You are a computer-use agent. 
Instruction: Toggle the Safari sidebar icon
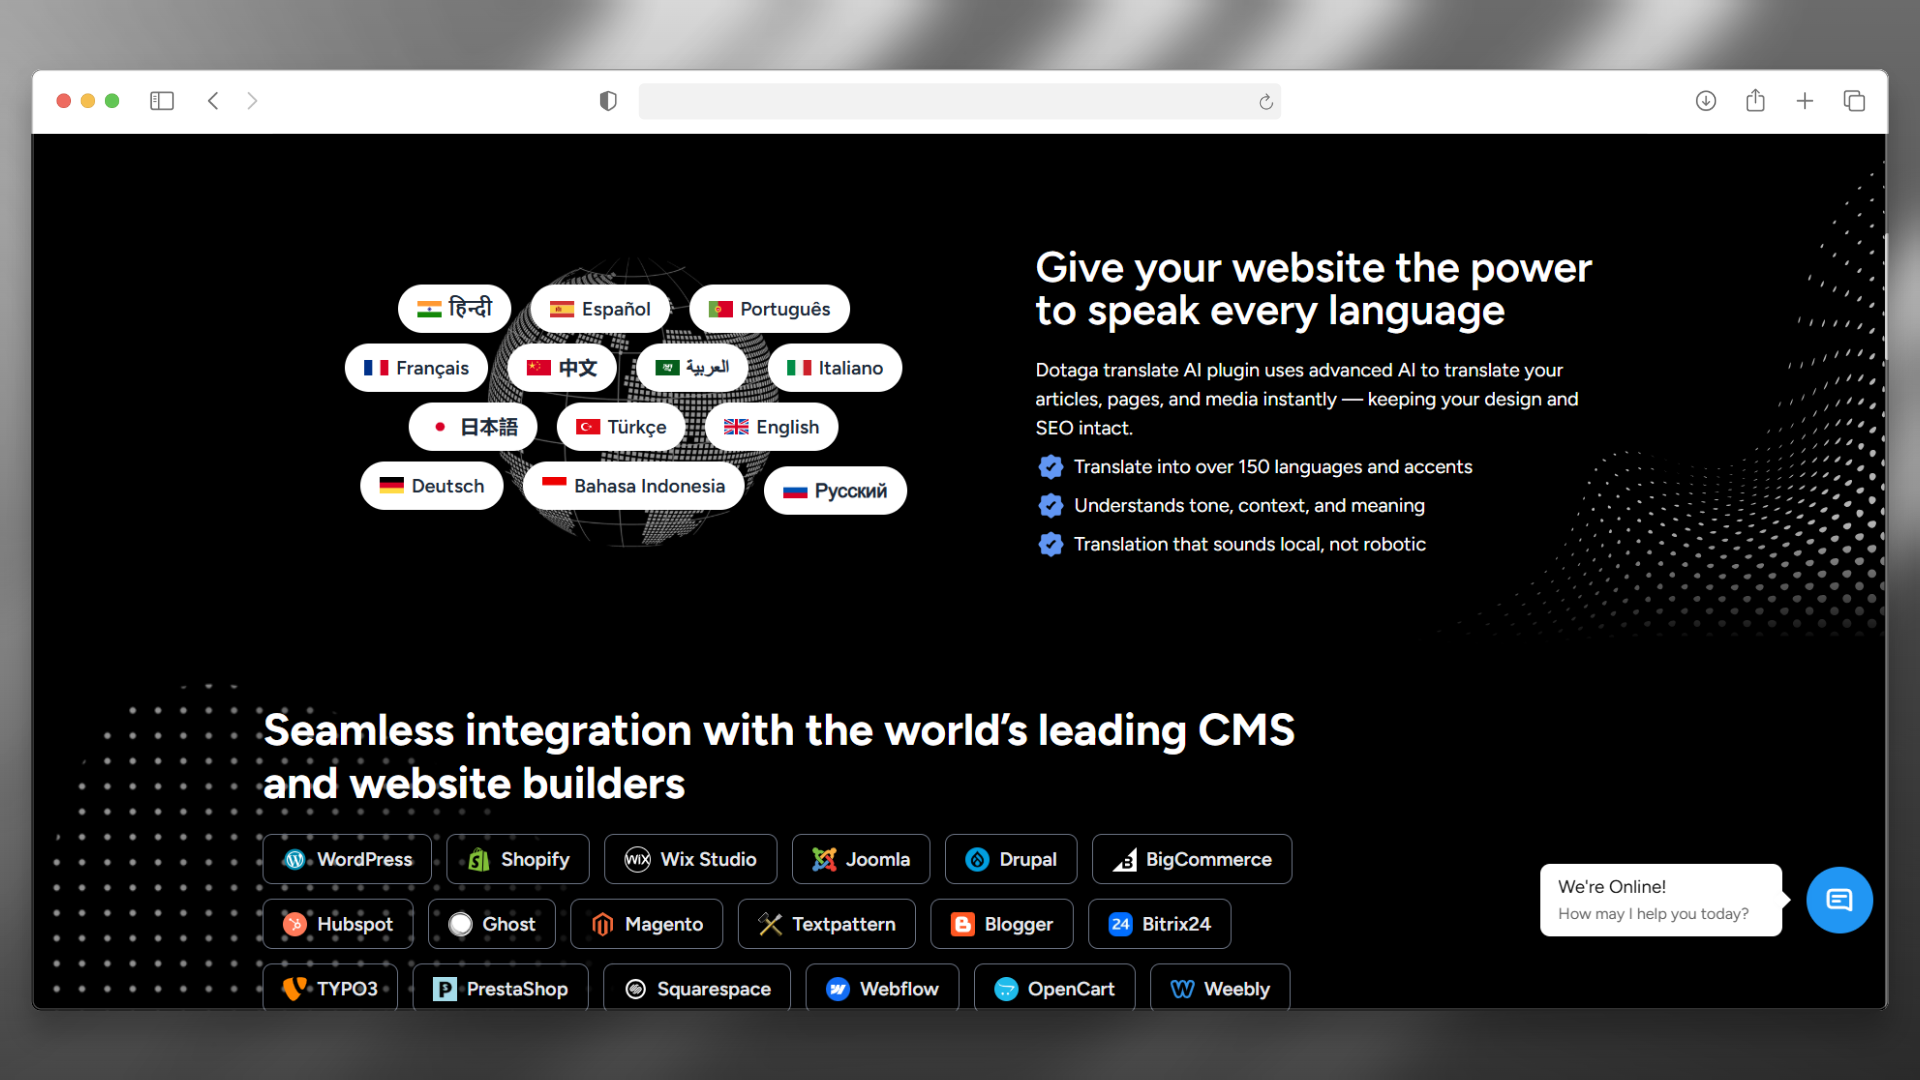[x=162, y=101]
